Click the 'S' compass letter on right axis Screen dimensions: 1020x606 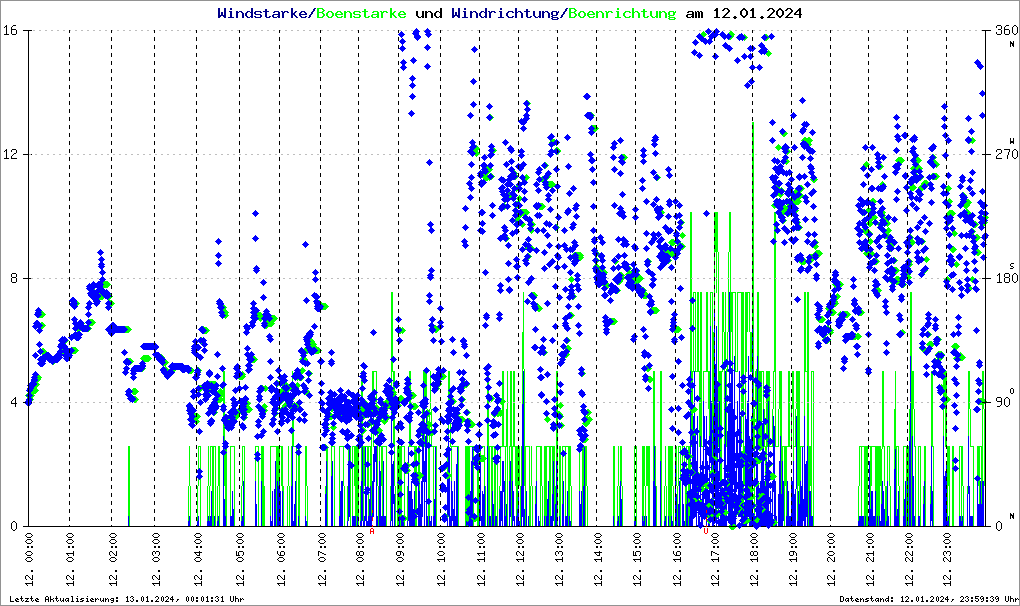tap(1012, 266)
